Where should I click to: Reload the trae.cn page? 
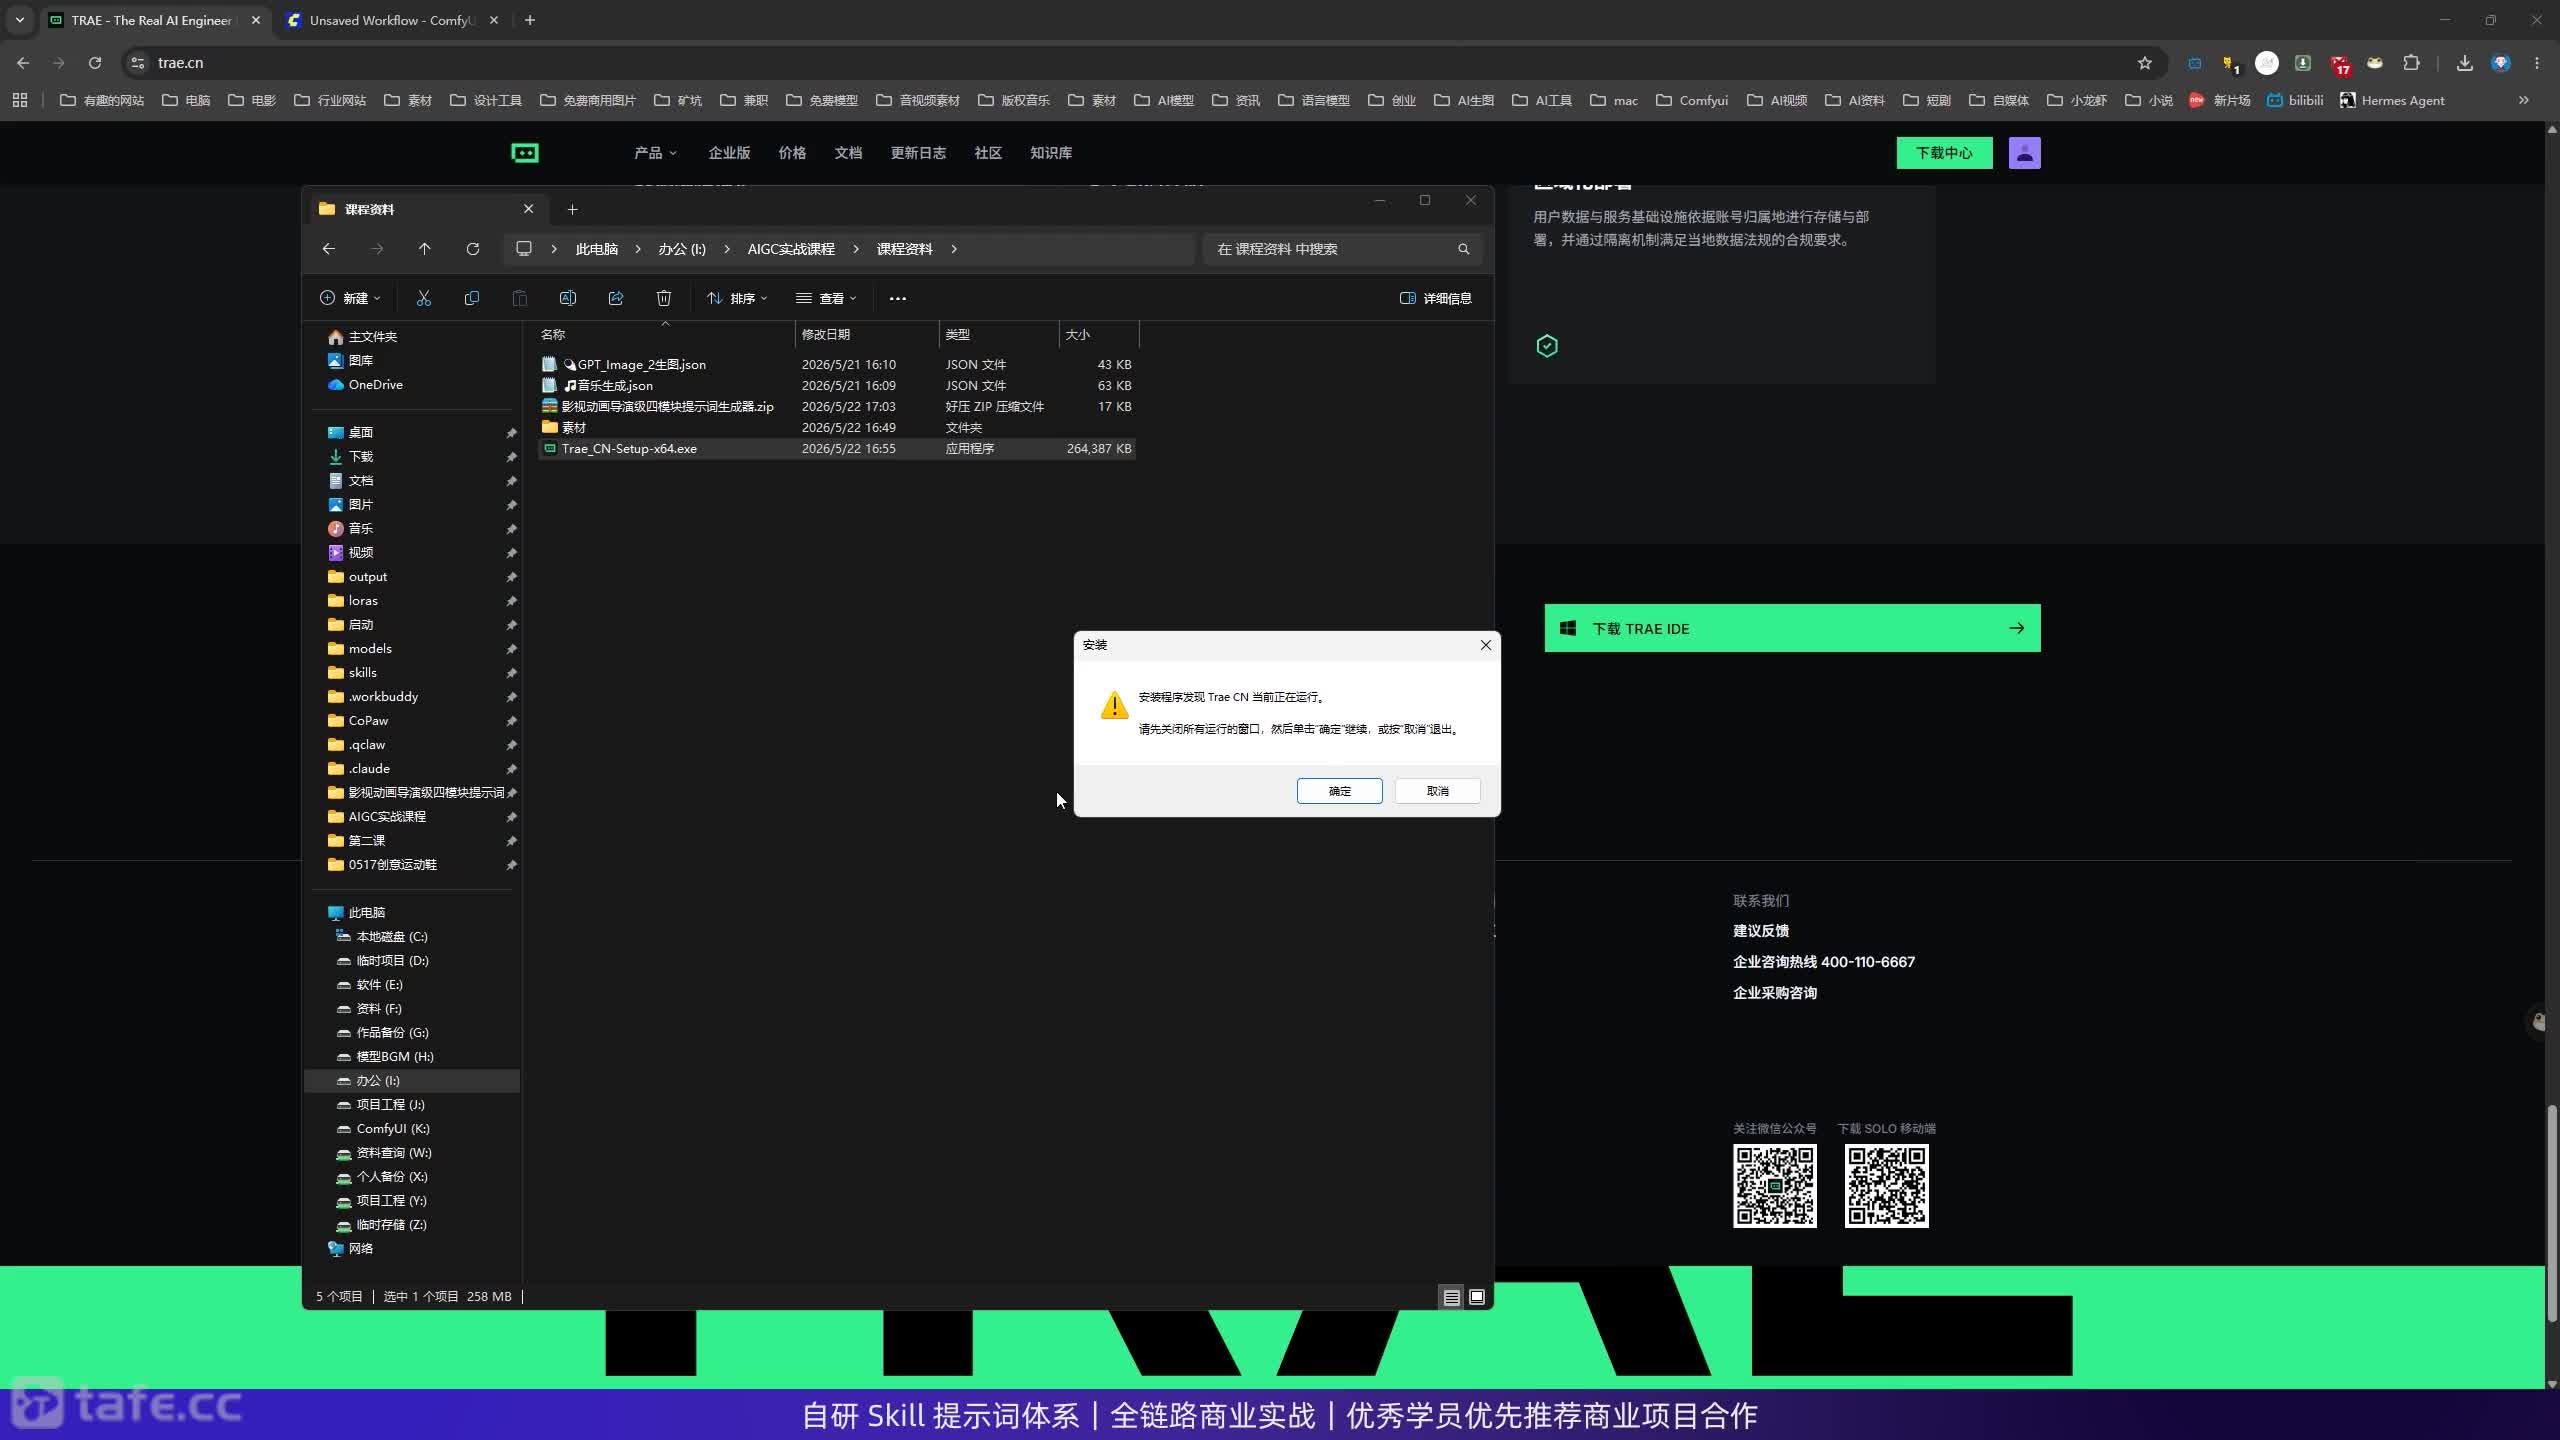(x=95, y=63)
